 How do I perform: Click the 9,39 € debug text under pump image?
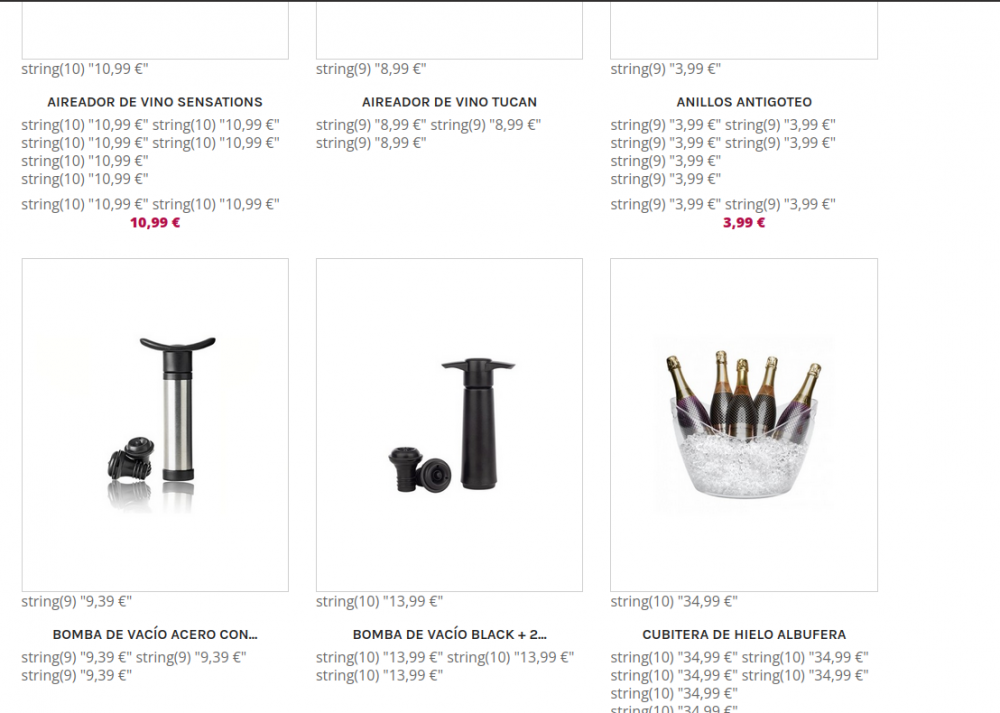[x=77, y=601]
